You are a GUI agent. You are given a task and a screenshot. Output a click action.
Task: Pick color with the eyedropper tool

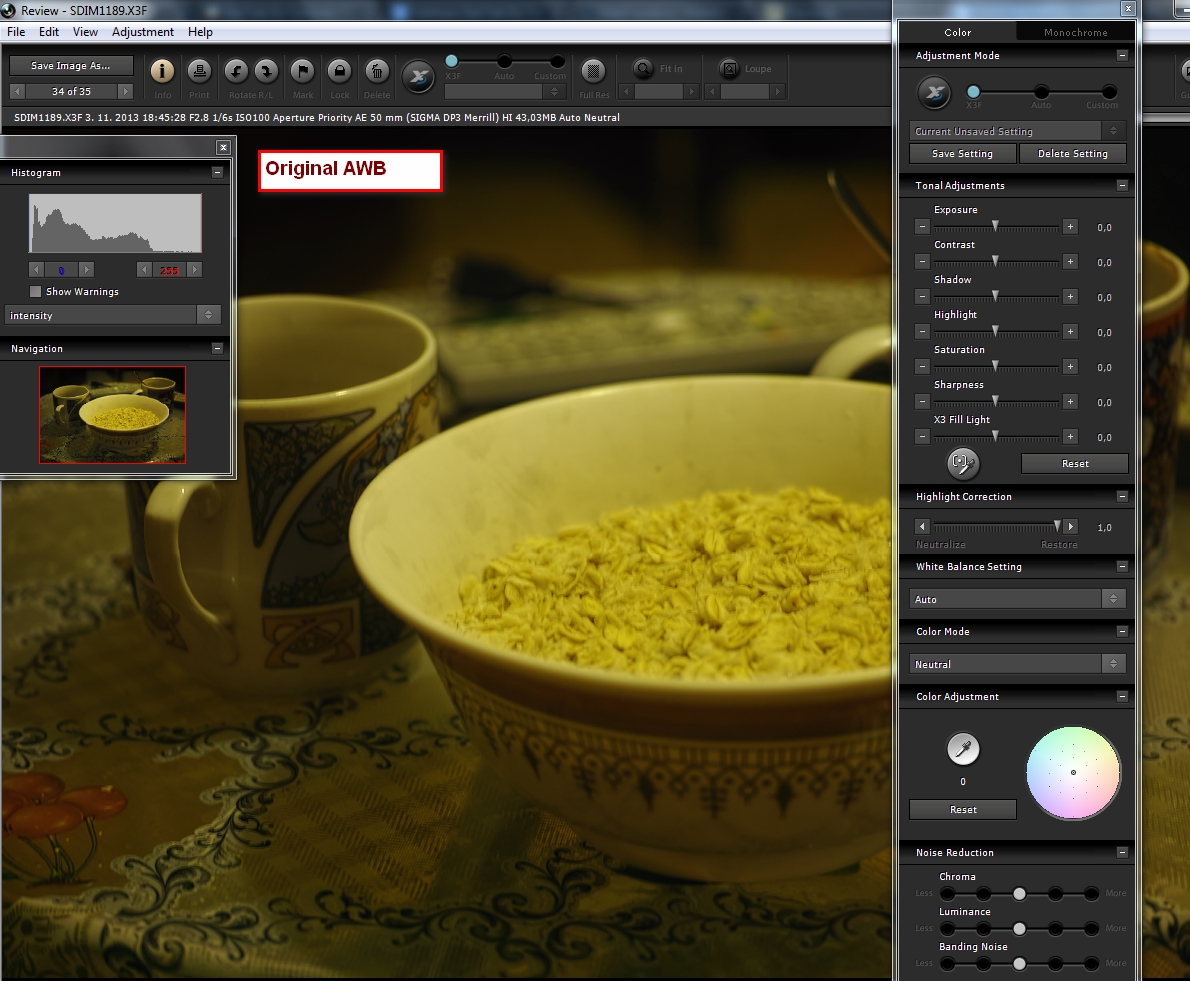963,749
